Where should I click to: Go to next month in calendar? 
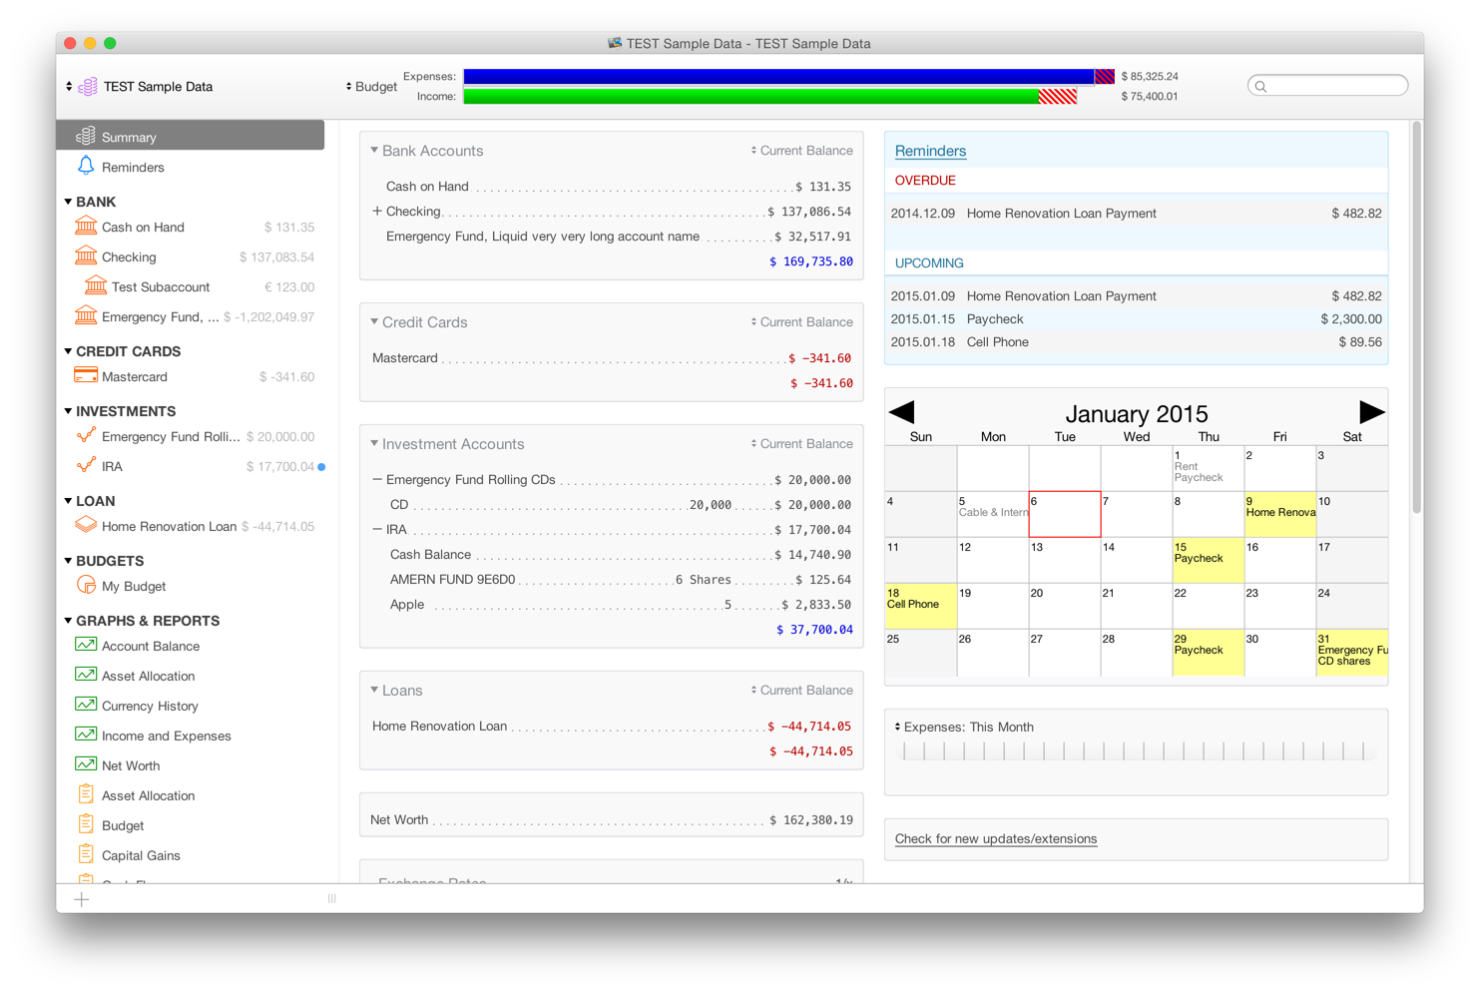(x=1371, y=412)
